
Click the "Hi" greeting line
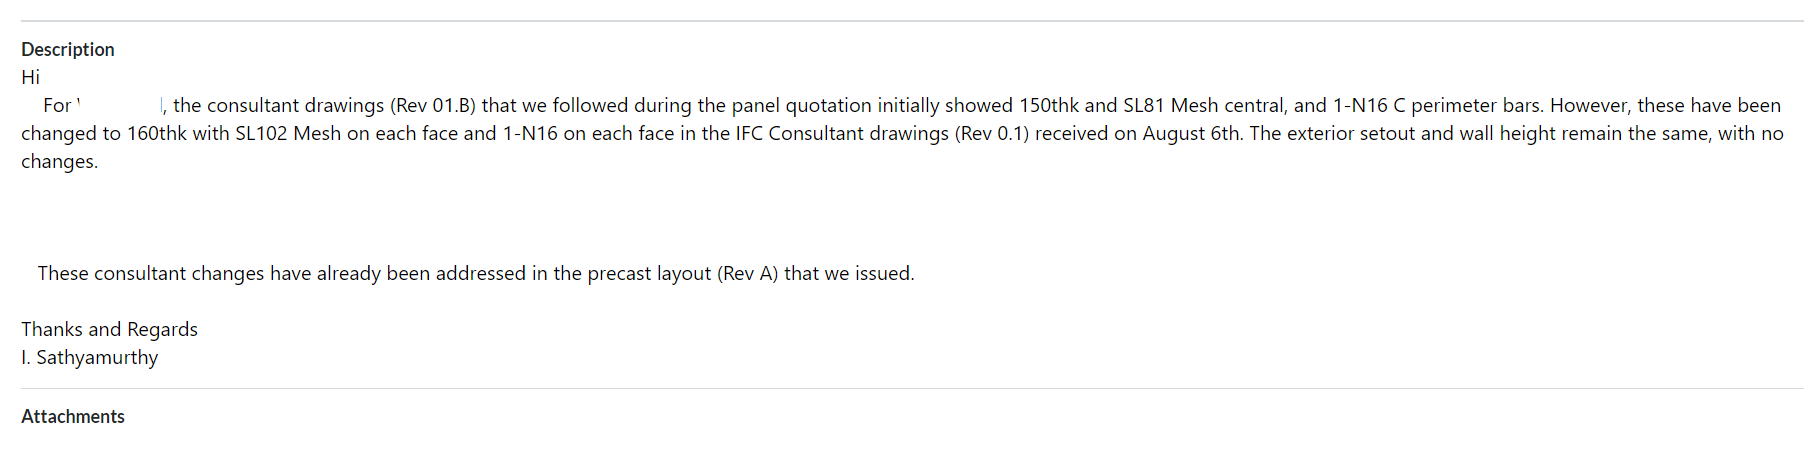(31, 77)
